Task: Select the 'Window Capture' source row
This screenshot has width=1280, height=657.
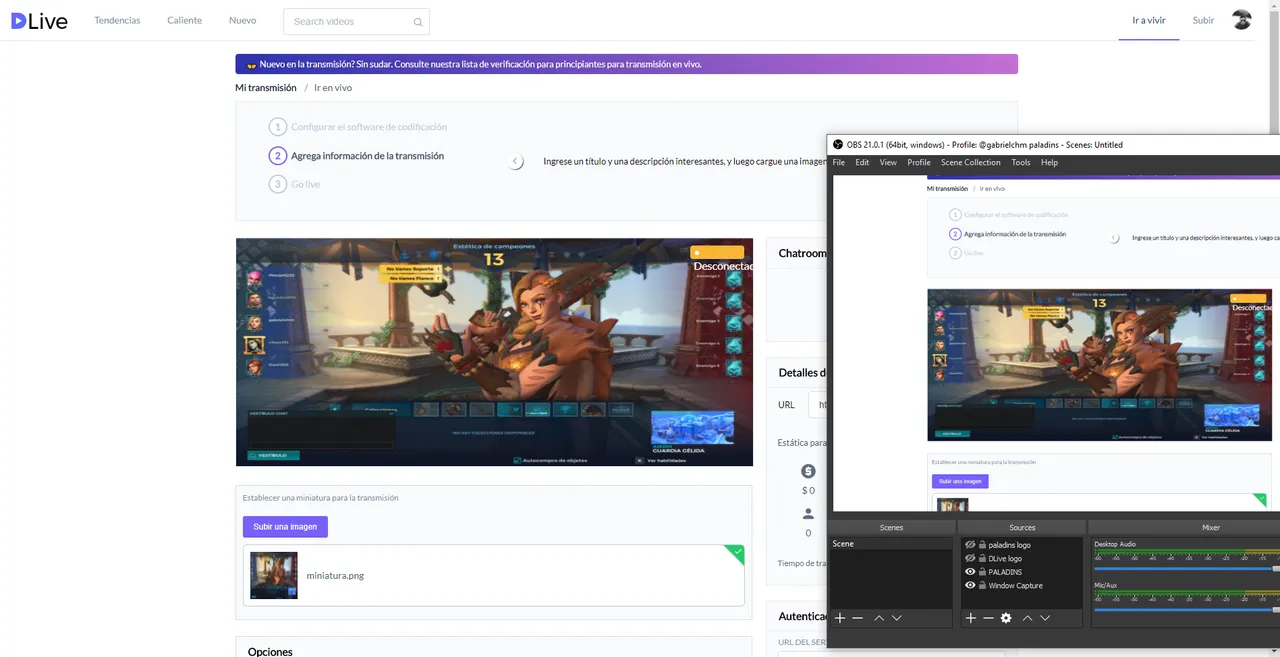Action: coord(1022,585)
